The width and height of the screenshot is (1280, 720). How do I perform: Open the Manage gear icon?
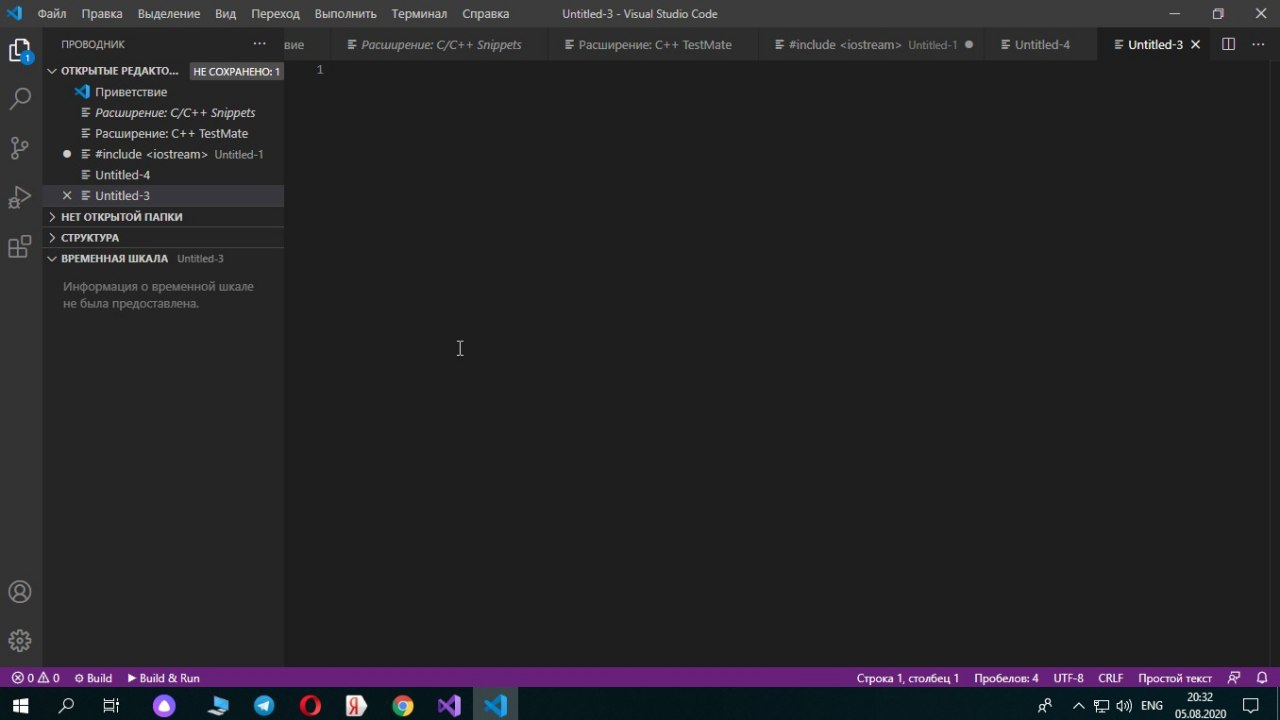click(20, 641)
